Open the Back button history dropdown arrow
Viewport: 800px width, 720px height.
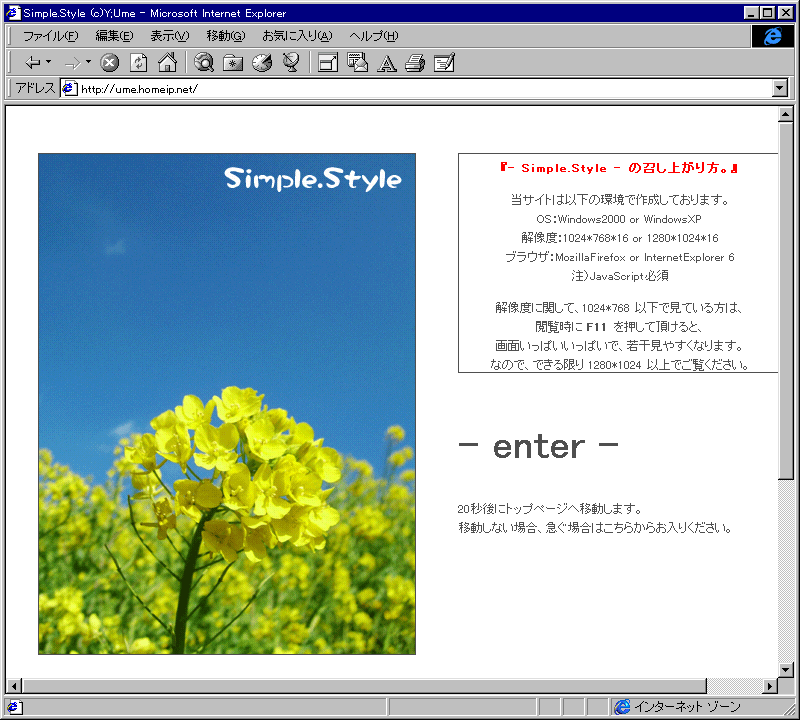pyautogui.click(x=48, y=62)
